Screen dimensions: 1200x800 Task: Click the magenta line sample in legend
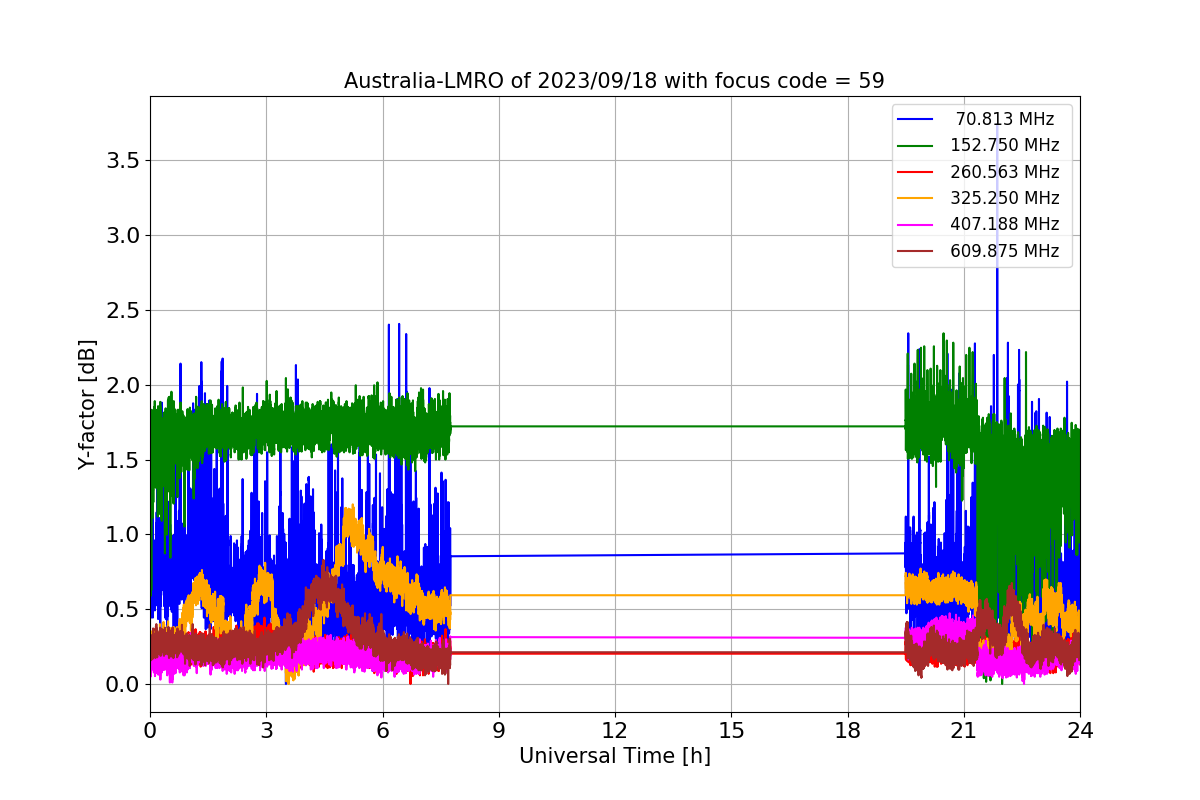[917, 225]
